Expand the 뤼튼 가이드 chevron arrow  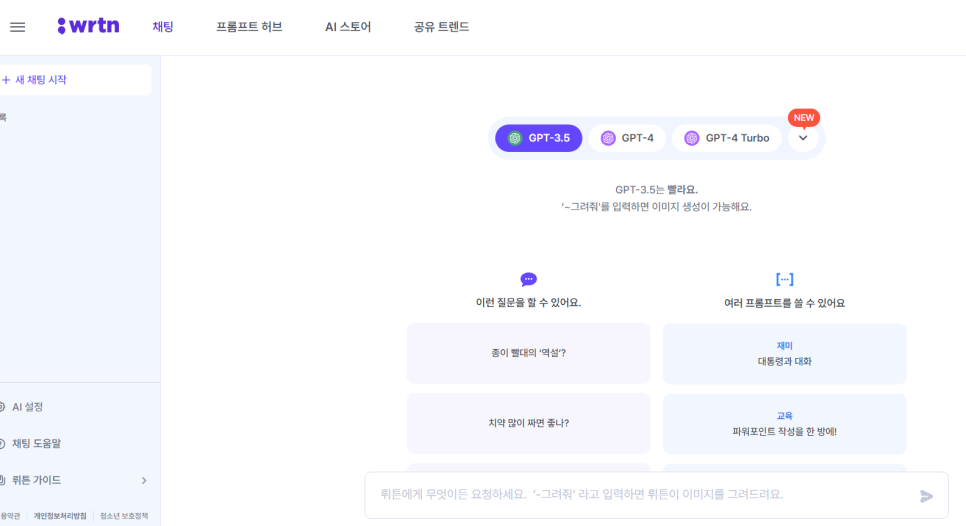coord(144,480)
